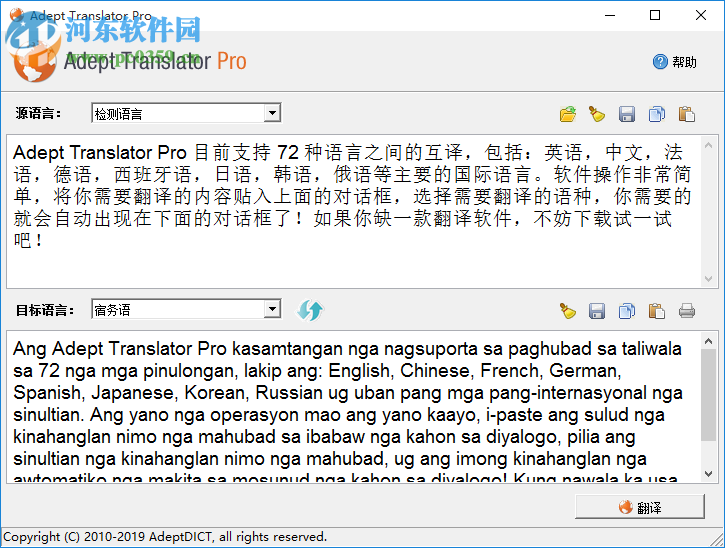Save source text using floppy icon

coord(627,114)
